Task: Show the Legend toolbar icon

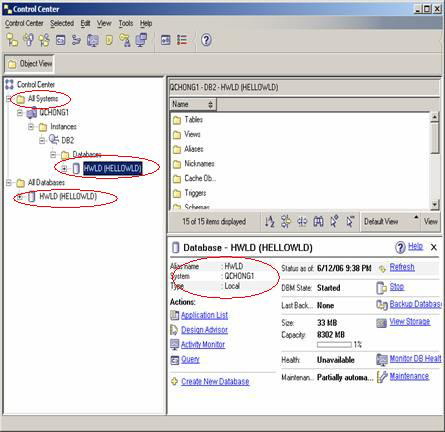Action: coord(182,40)
